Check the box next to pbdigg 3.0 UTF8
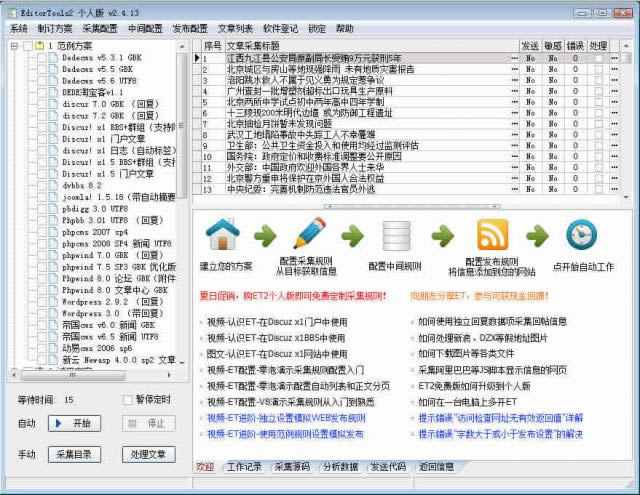640x495 pixels. pos(42,209)
